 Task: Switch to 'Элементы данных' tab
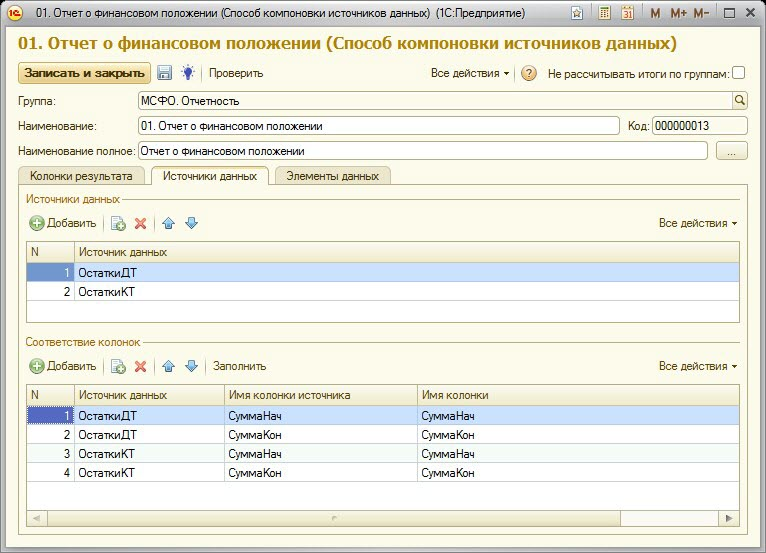[332, 176]
